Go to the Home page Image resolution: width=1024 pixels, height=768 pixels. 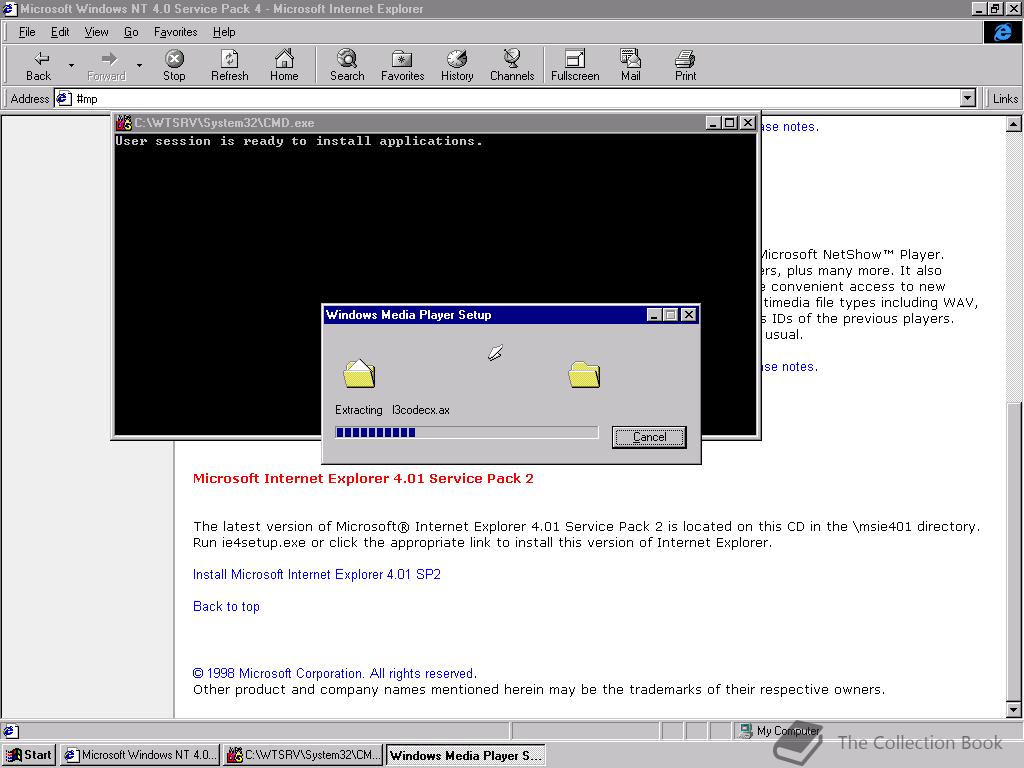(x=284, y=65)
